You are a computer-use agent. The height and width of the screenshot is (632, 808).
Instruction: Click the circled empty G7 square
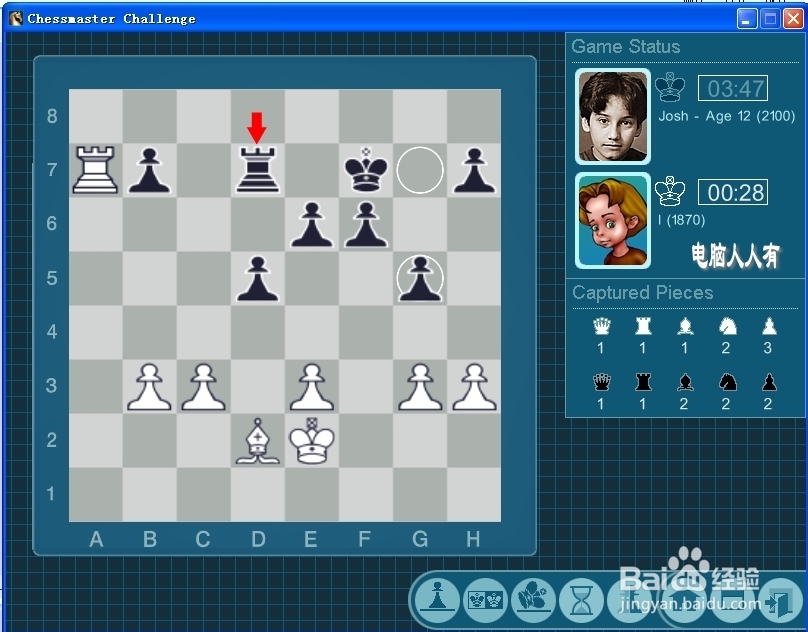420,170
